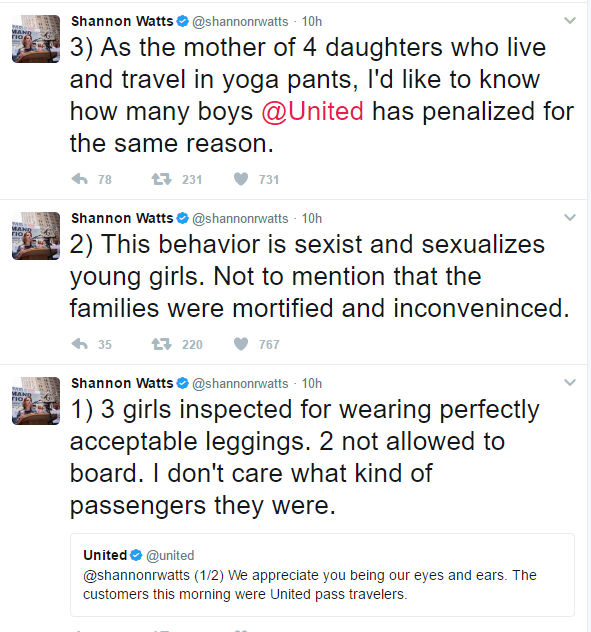Click verified badge on first Shannon Watts tweet
591x632 pixels.
(183, 21)
